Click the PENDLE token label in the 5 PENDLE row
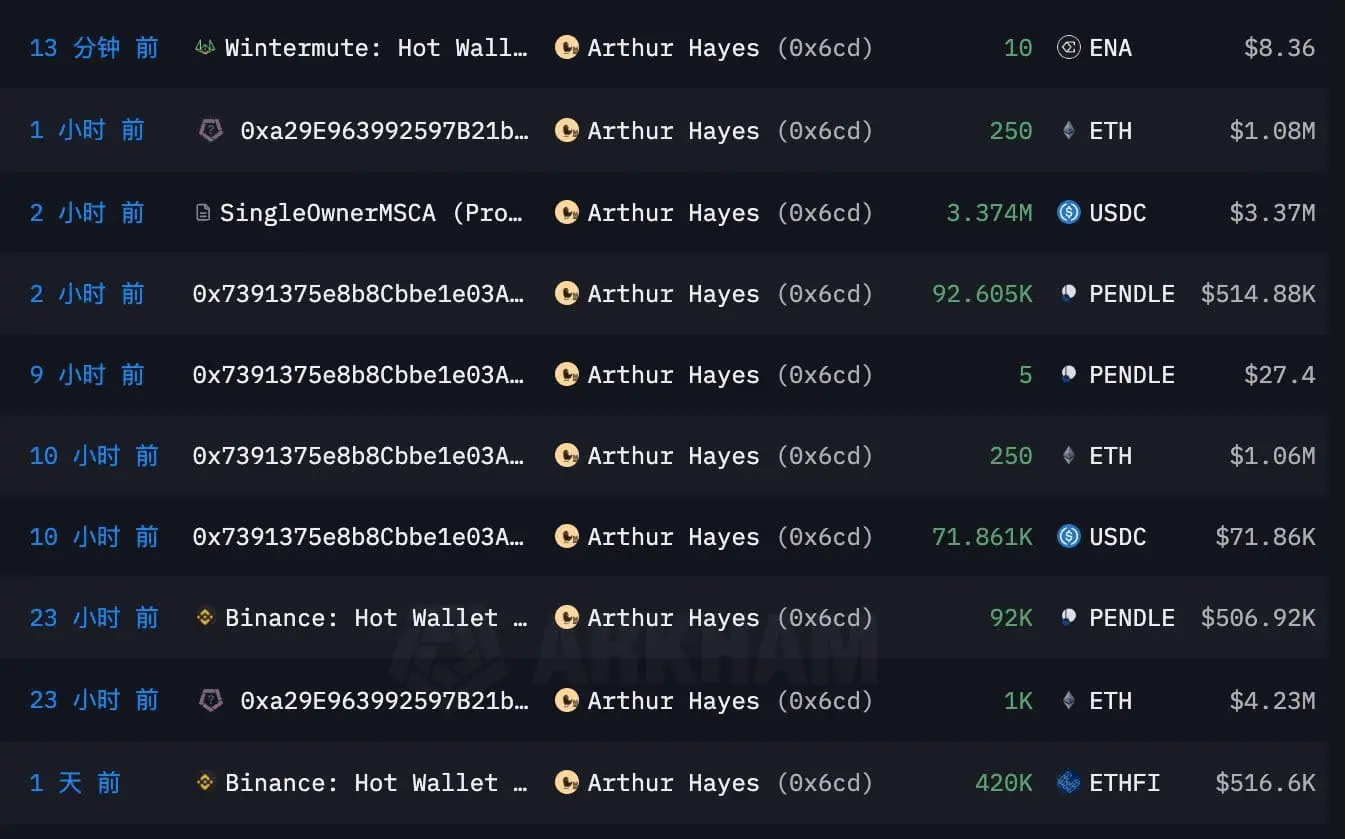 (1132, 375)
